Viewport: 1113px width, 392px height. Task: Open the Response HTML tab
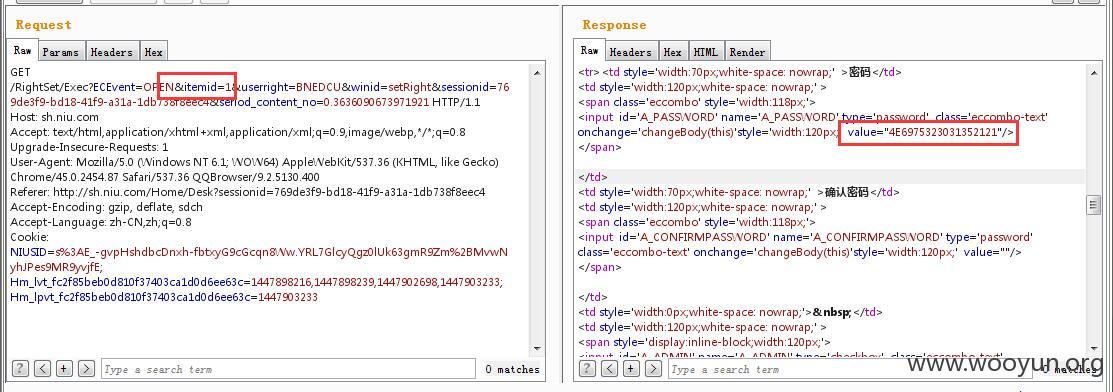(706, 52)
